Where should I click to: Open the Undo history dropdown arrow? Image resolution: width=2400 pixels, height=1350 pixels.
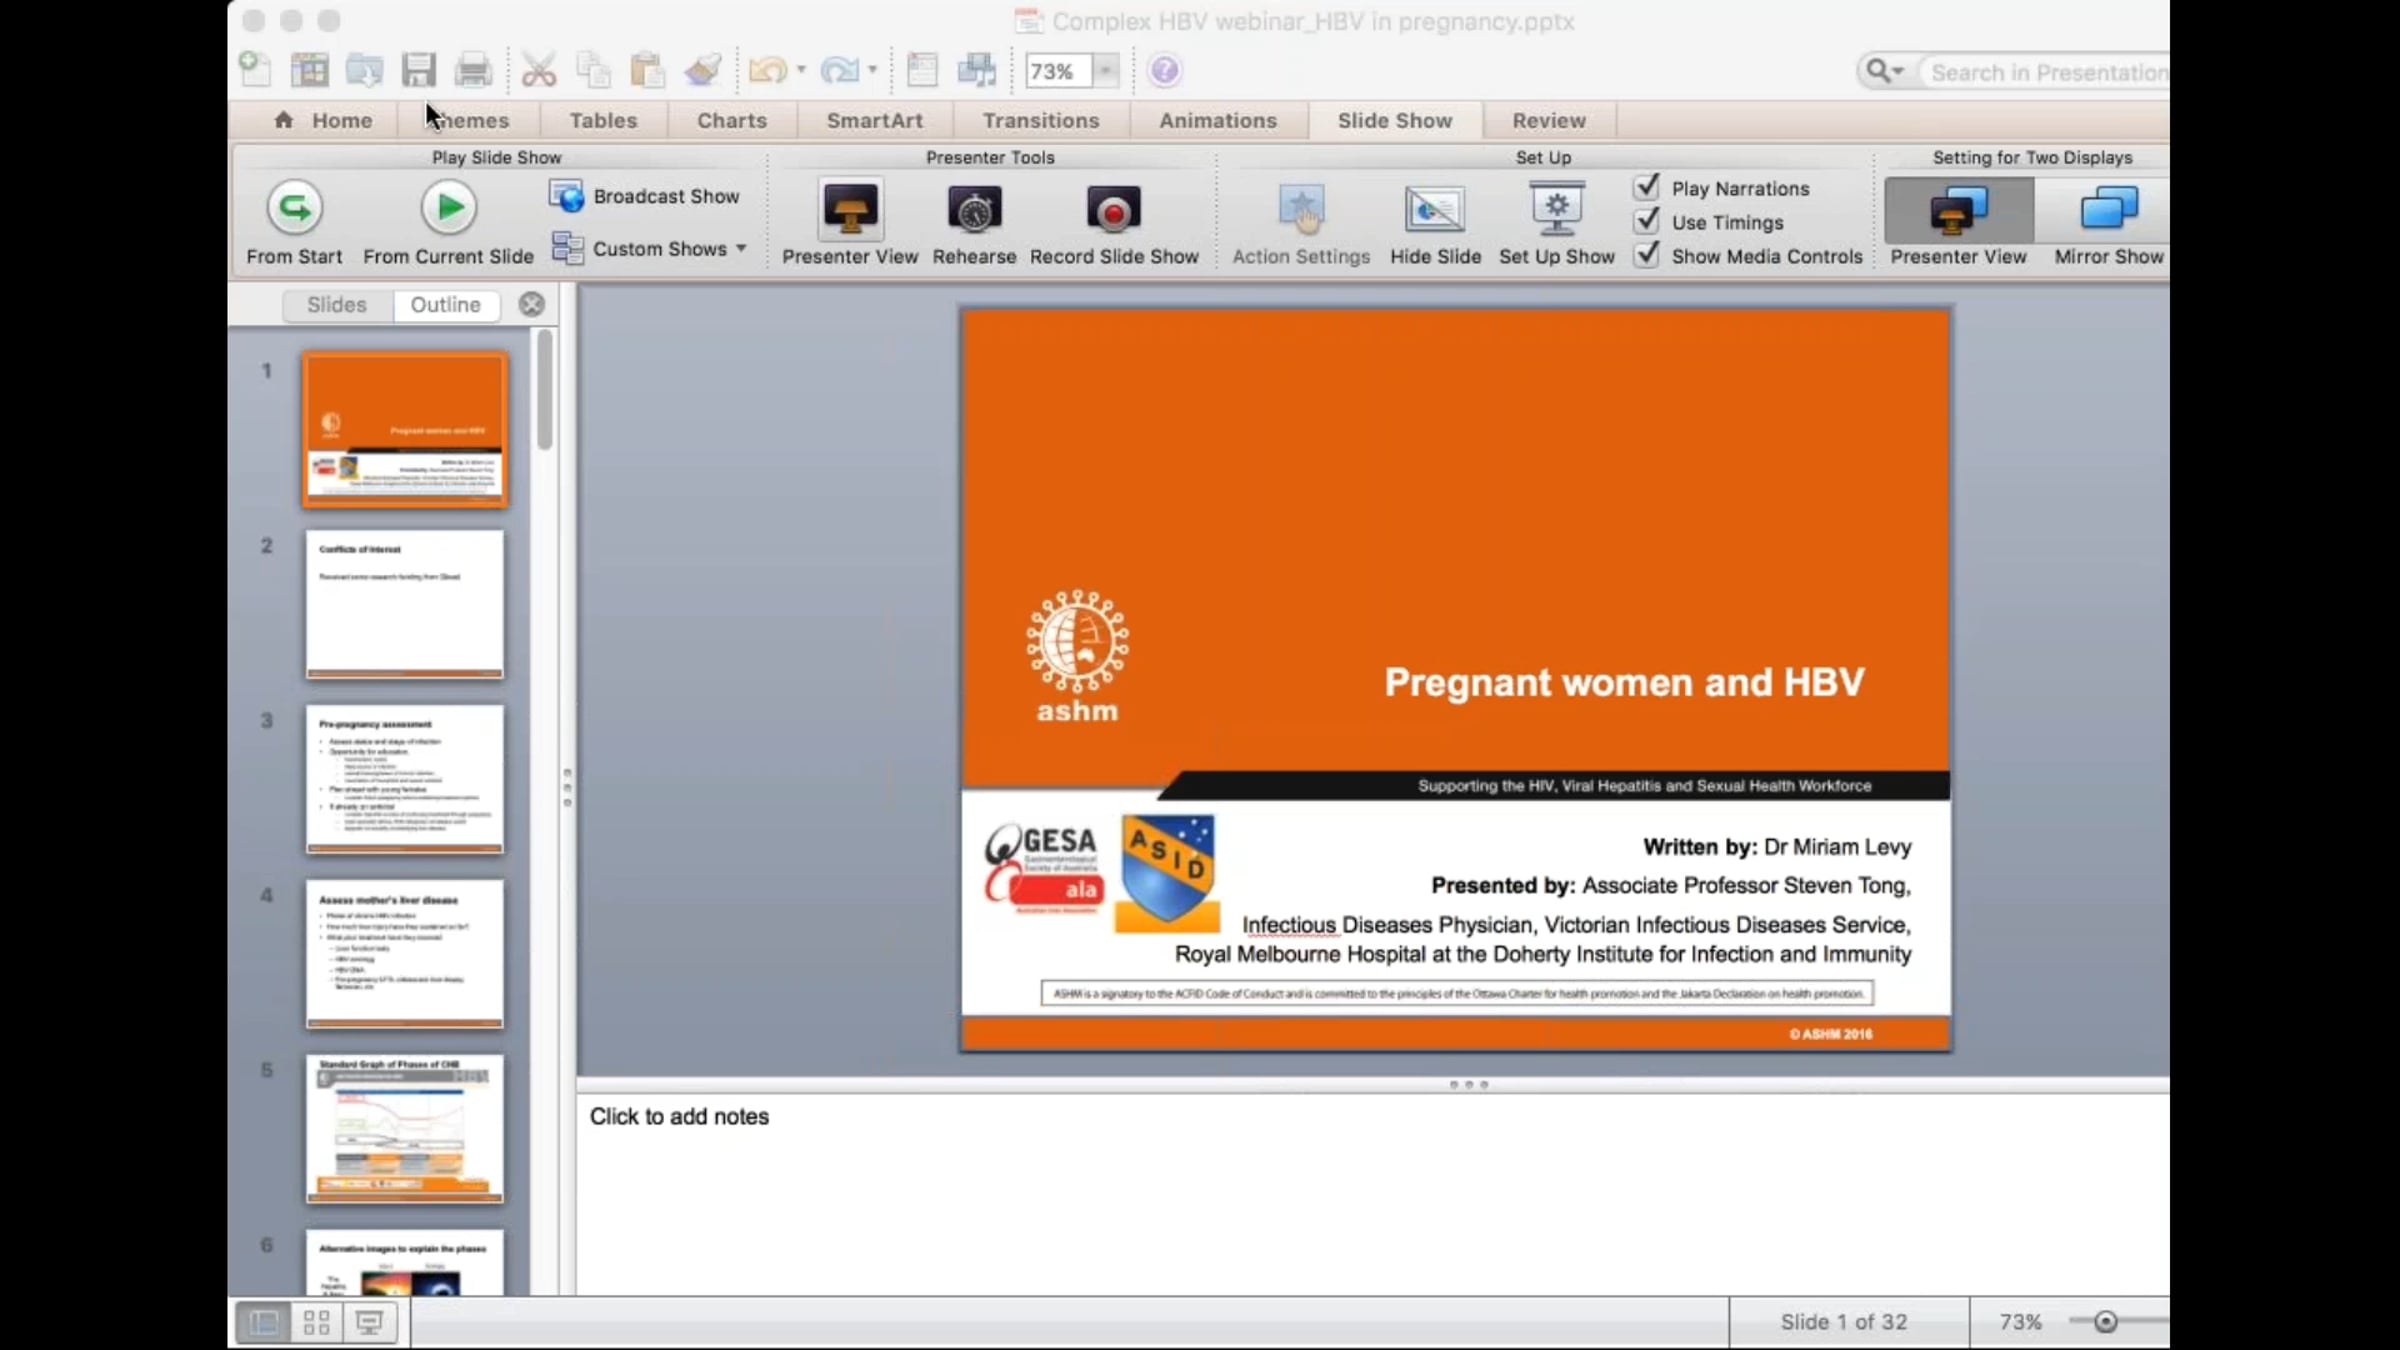tap(801, 70)
